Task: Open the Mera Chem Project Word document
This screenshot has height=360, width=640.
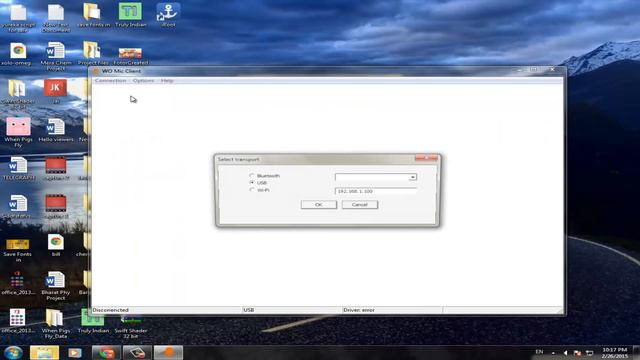Action: tap(56, 56)
